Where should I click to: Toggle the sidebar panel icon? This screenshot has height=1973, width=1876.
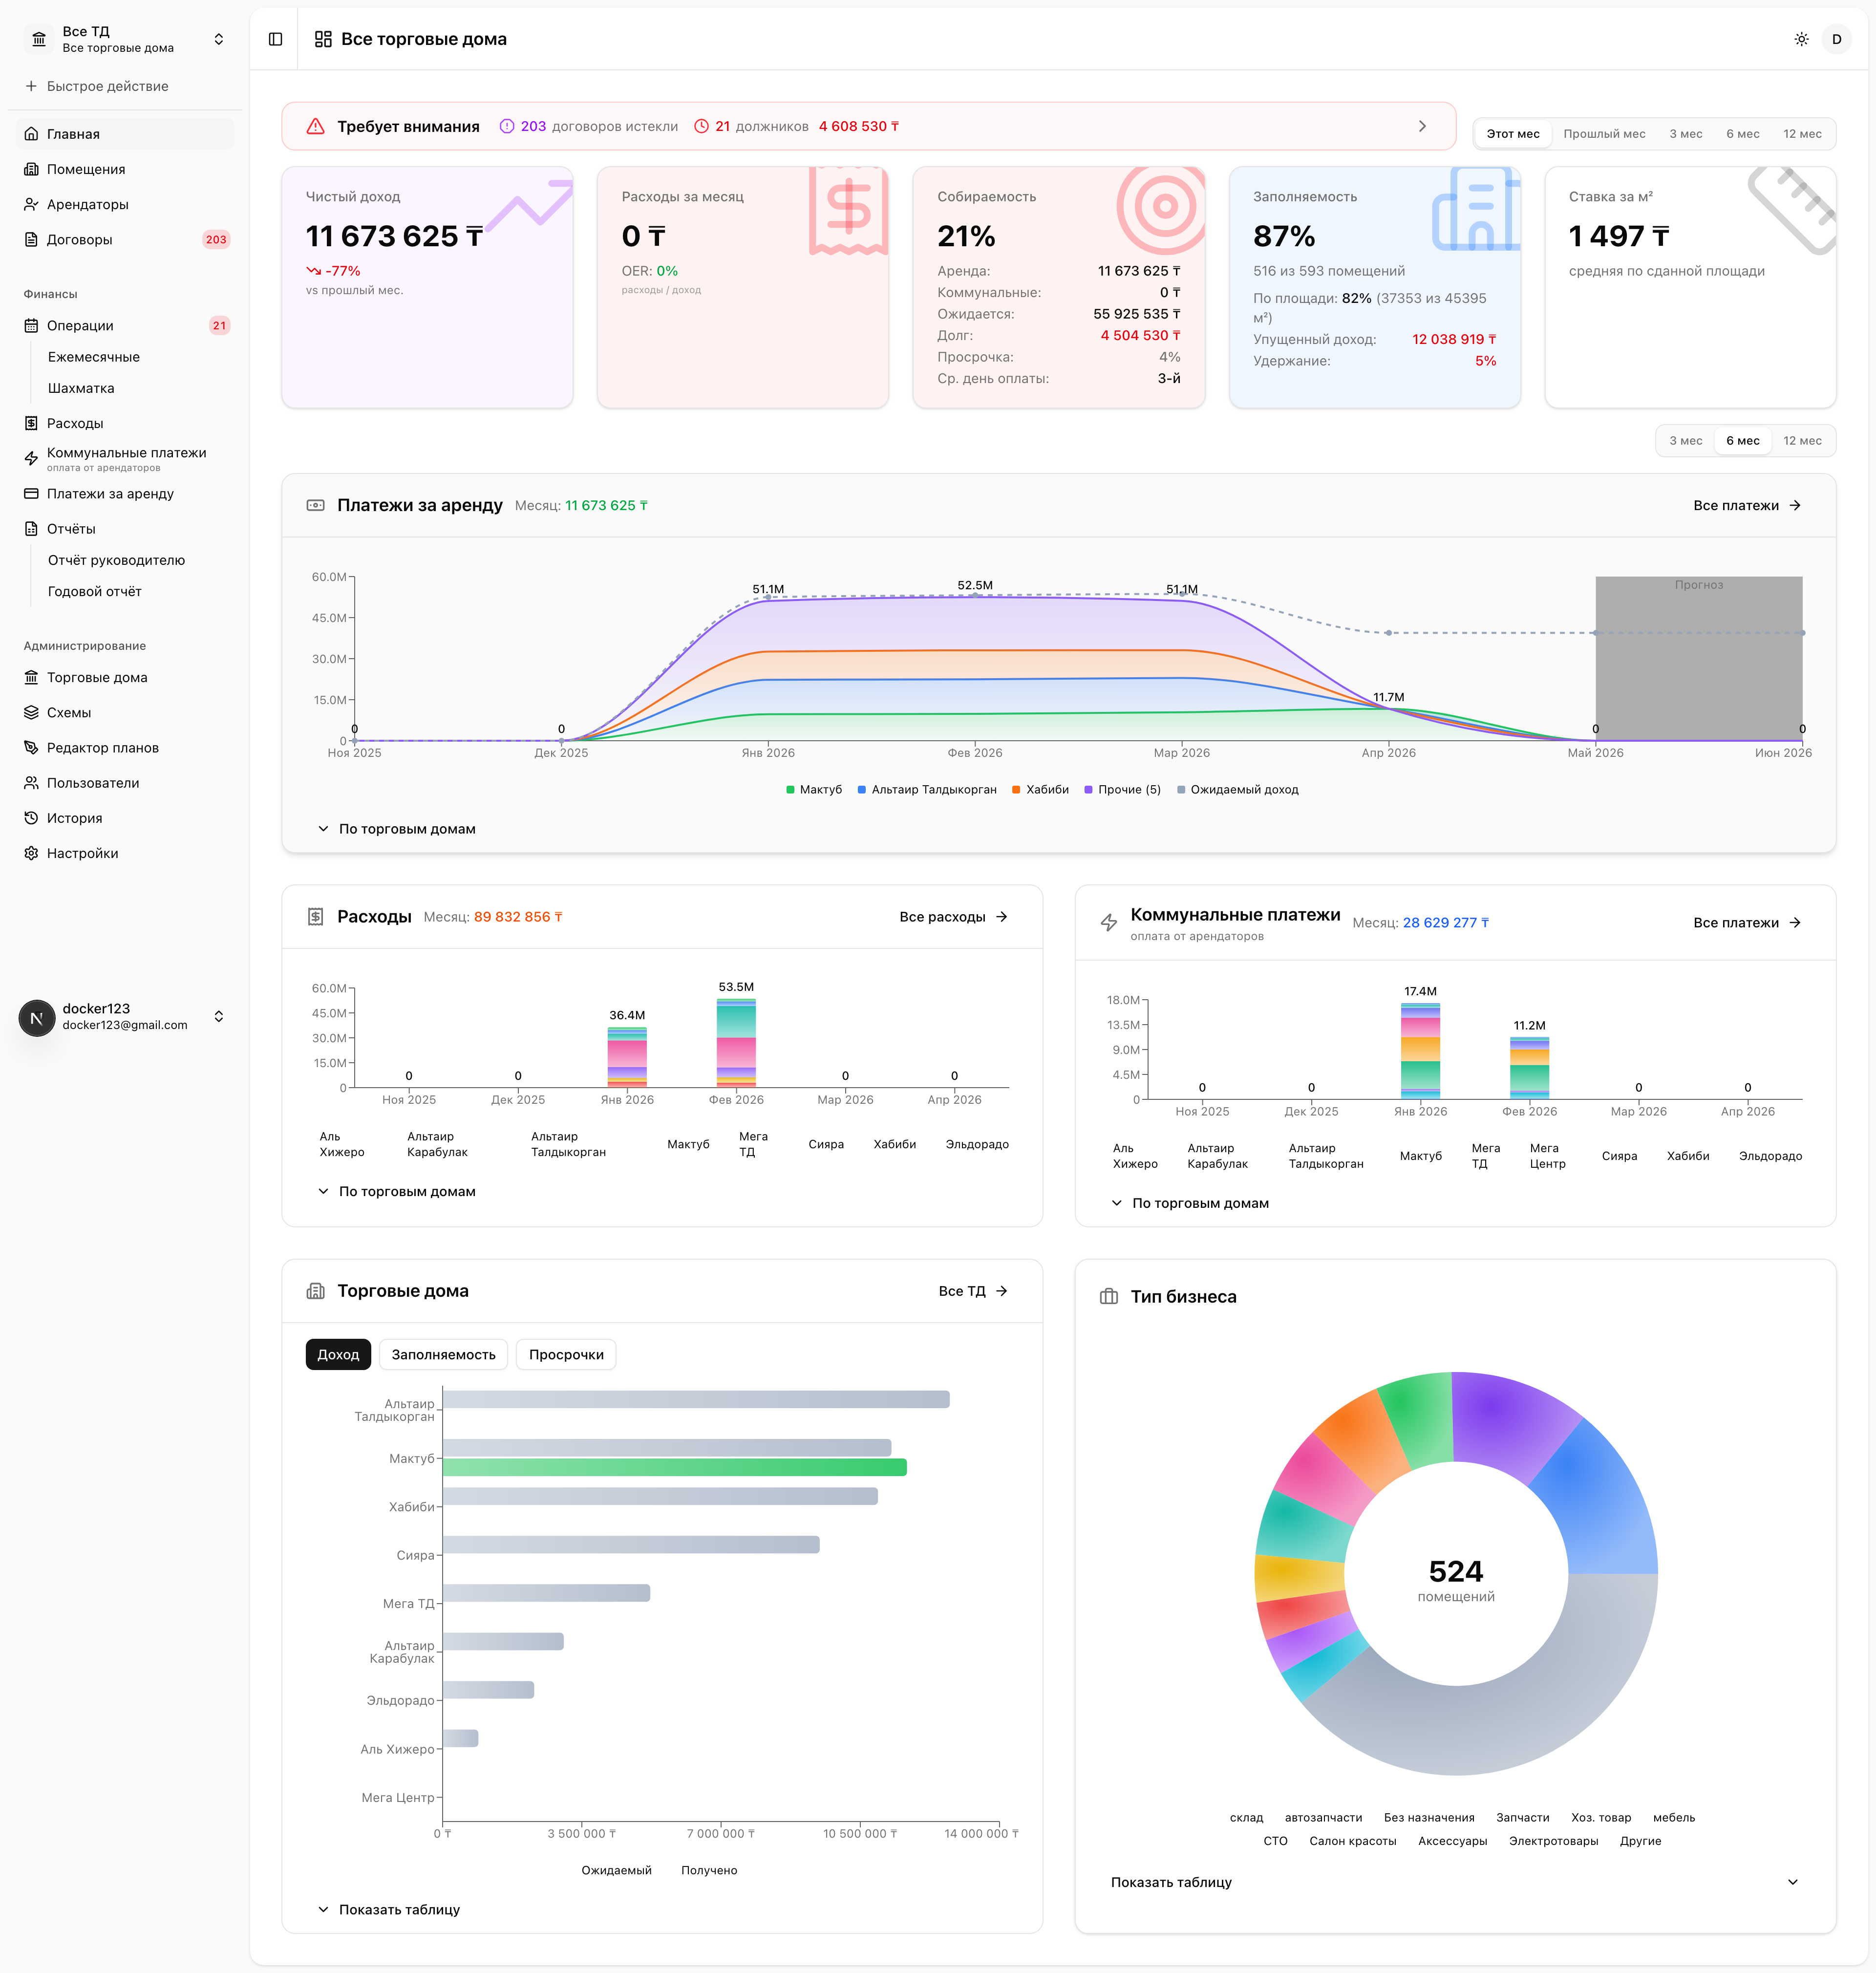pyautogui.click(x=276, y=39)
